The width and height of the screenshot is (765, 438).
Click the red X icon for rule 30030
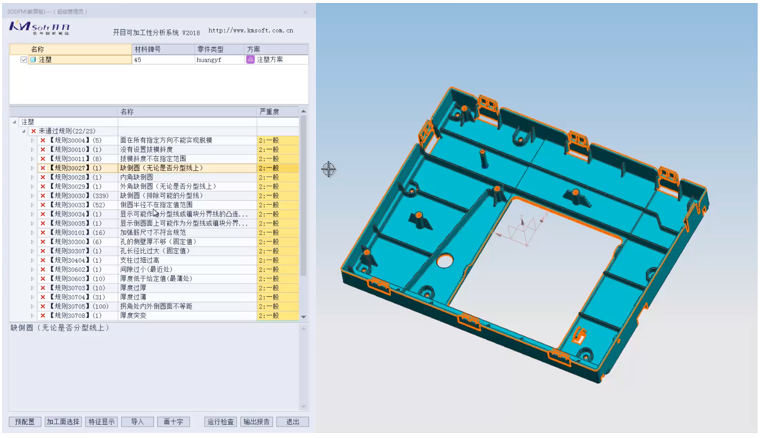point(43,195)
